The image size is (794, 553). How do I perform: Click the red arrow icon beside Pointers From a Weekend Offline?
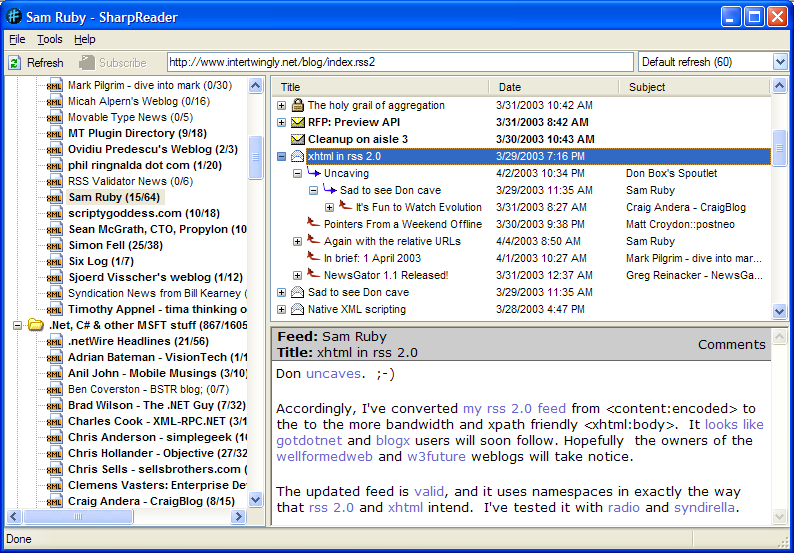(313, 222)
